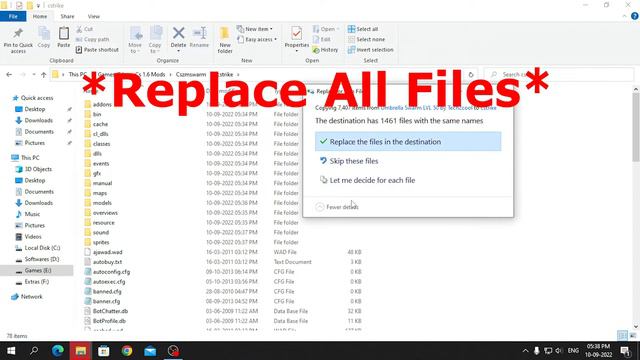Image resolution: width=640 pixels, height=360 pixels.
Task: Open the New item dropdown
Action: [255, 29]
